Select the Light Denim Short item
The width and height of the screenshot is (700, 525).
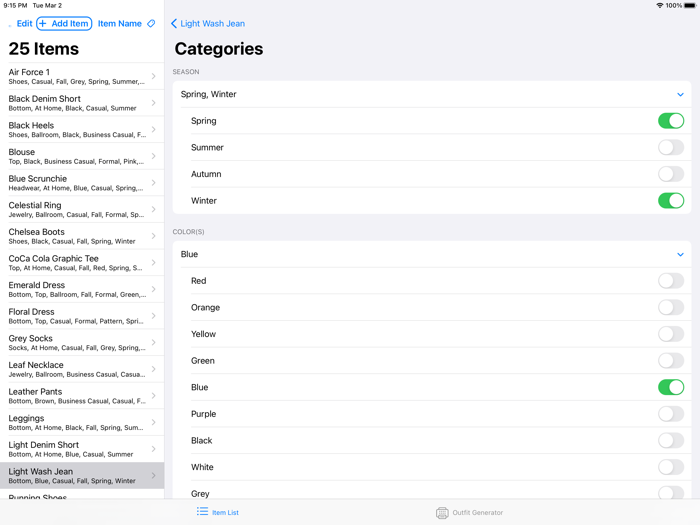82,449
